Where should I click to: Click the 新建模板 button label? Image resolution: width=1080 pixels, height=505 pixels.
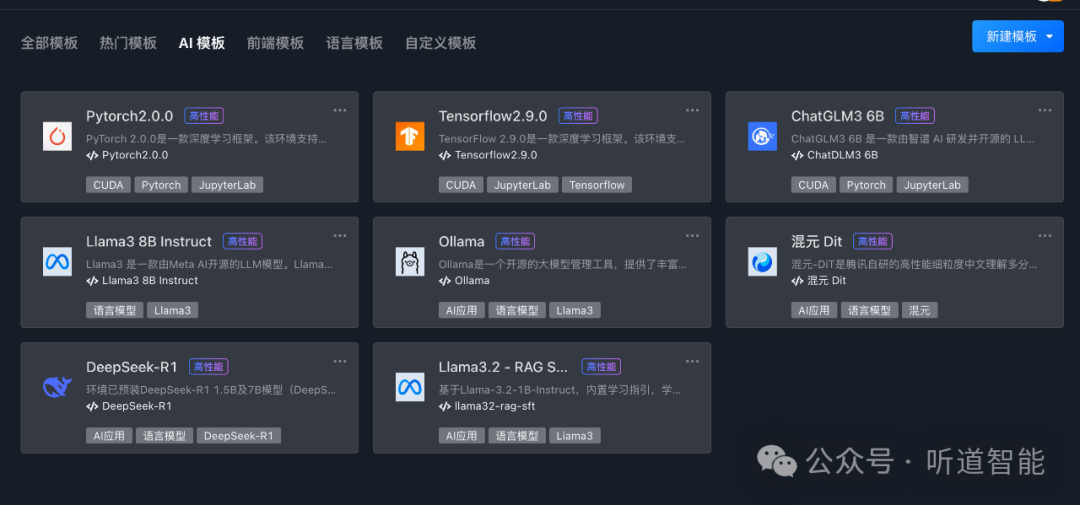(1011, 37)
